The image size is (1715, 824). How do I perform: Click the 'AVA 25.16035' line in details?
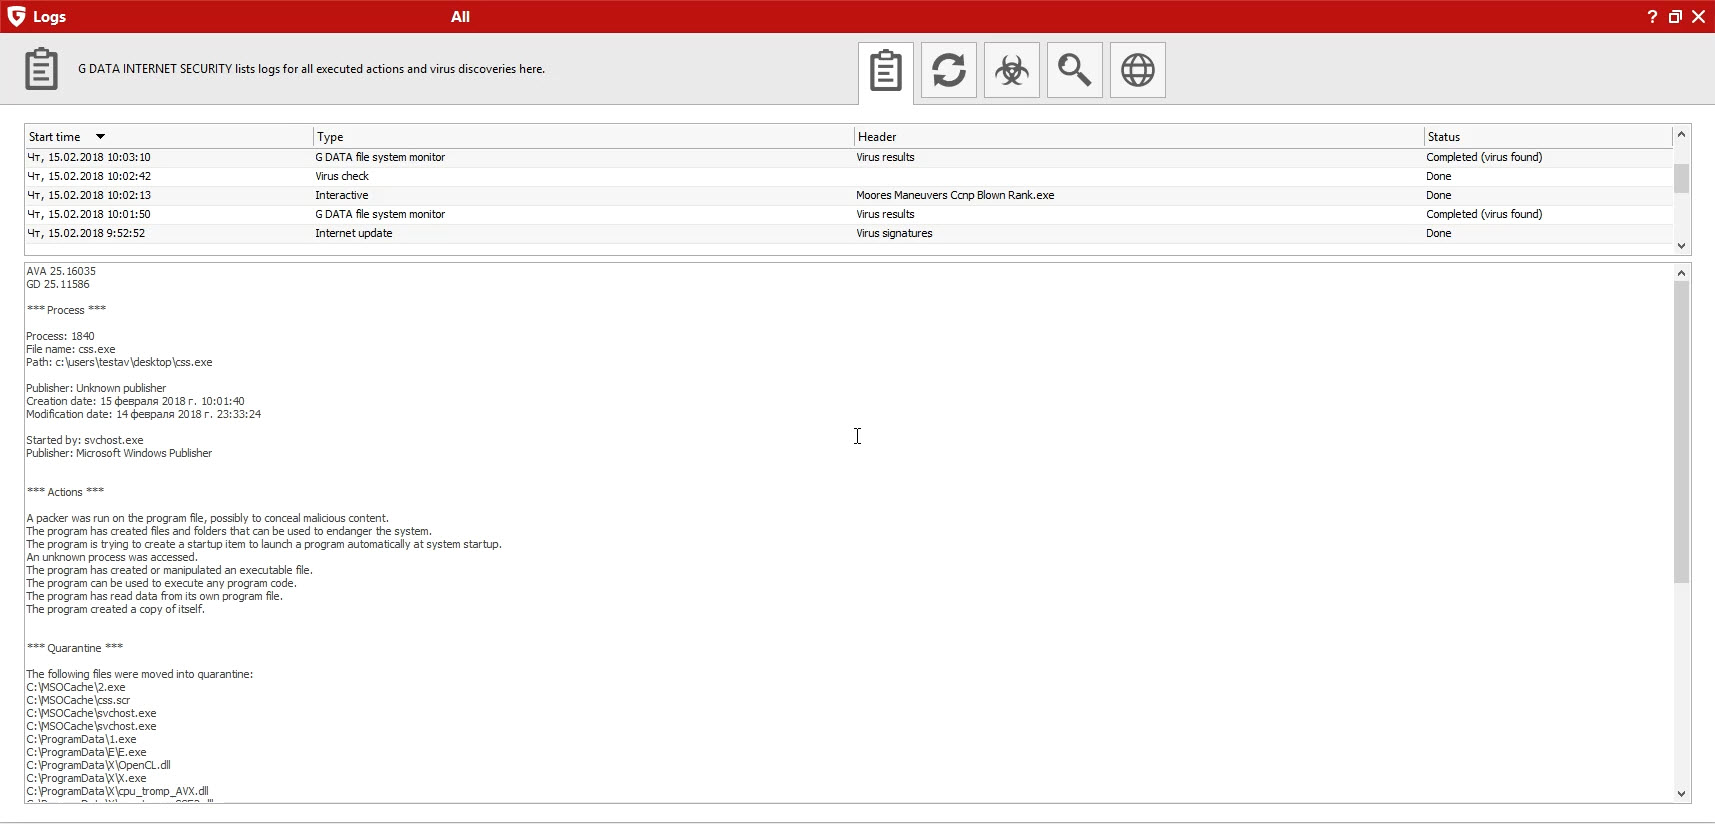tap(61, 271)
